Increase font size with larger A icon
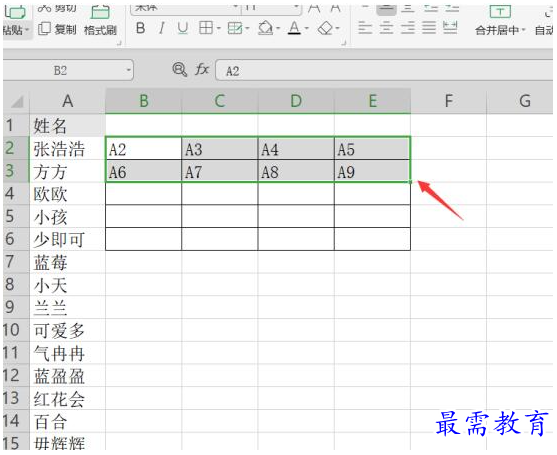 314,9
